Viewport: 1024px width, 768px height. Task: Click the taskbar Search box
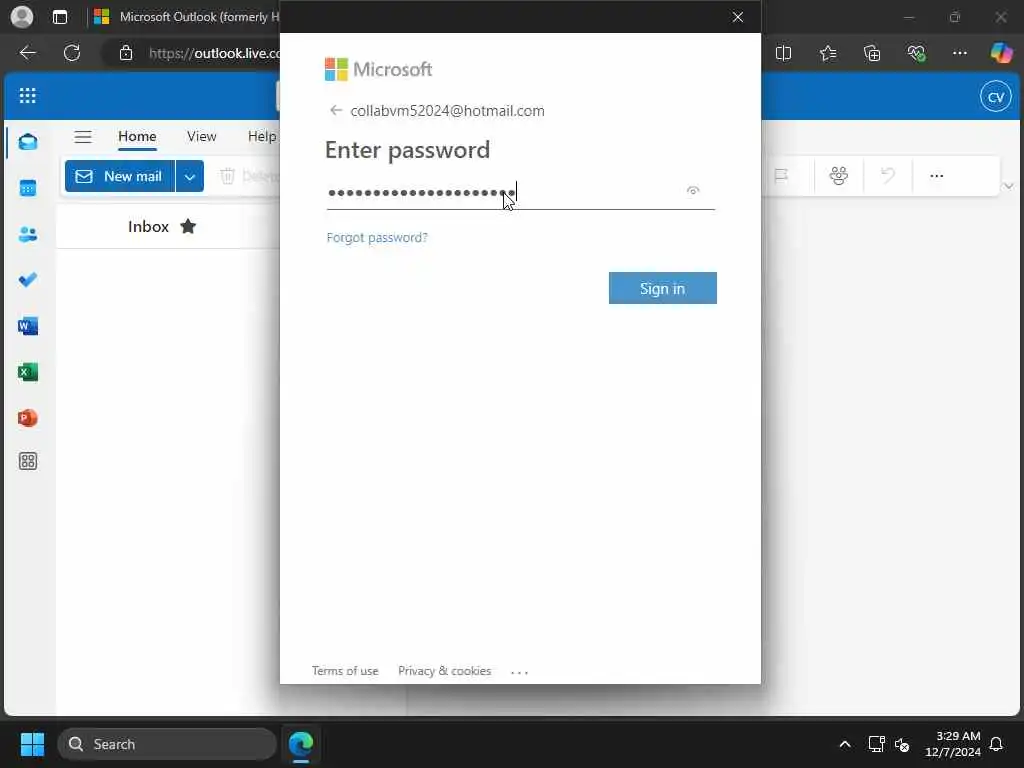[167, 744]
